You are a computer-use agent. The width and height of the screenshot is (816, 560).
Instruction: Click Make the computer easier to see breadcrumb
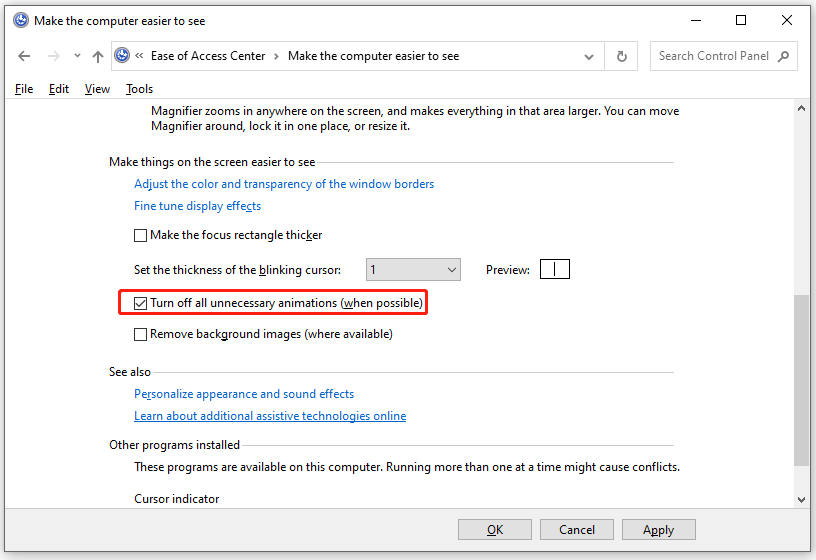click(x=374, y=56)
